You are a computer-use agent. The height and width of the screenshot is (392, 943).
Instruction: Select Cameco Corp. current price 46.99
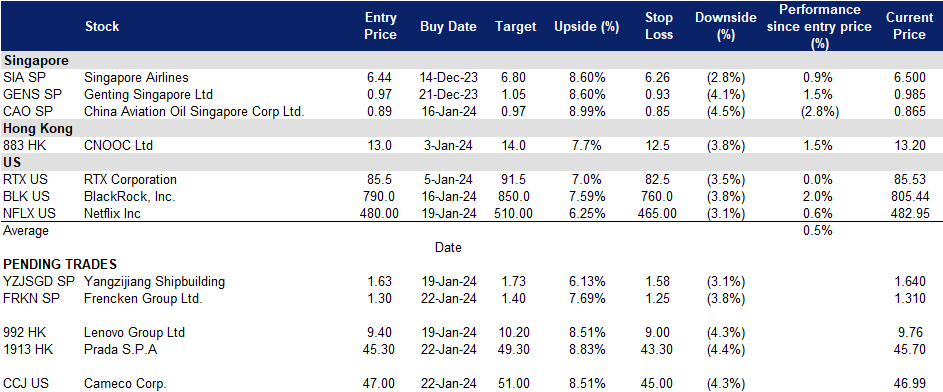pyautogui.click(x=913, y=383)
